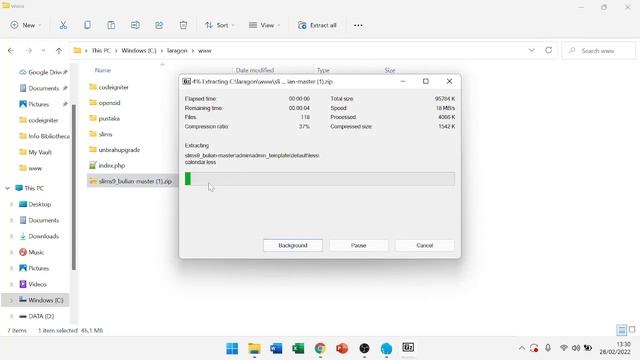Open the New dropdown menu
Image resolution: width=640 pixels, height=360 pixels.
point(26,25)
